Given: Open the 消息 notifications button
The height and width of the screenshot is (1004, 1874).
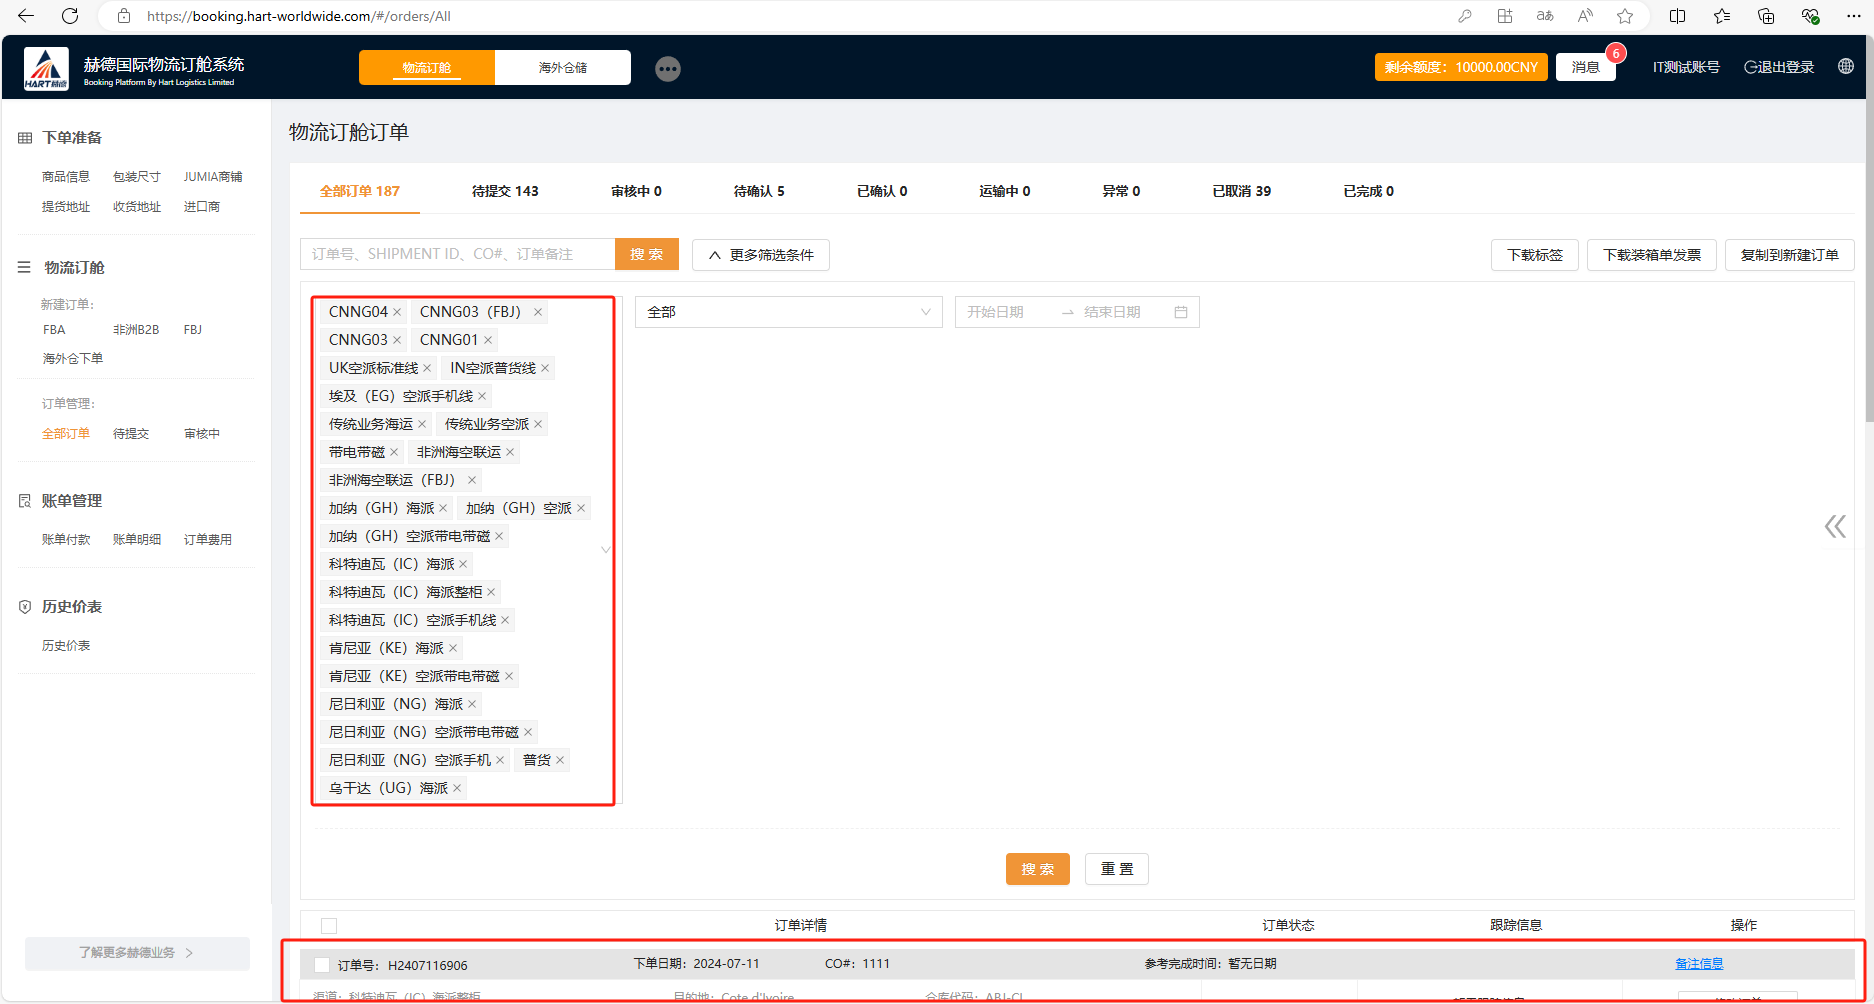Looking at the screenshot, I should (x=1586, y=67).
